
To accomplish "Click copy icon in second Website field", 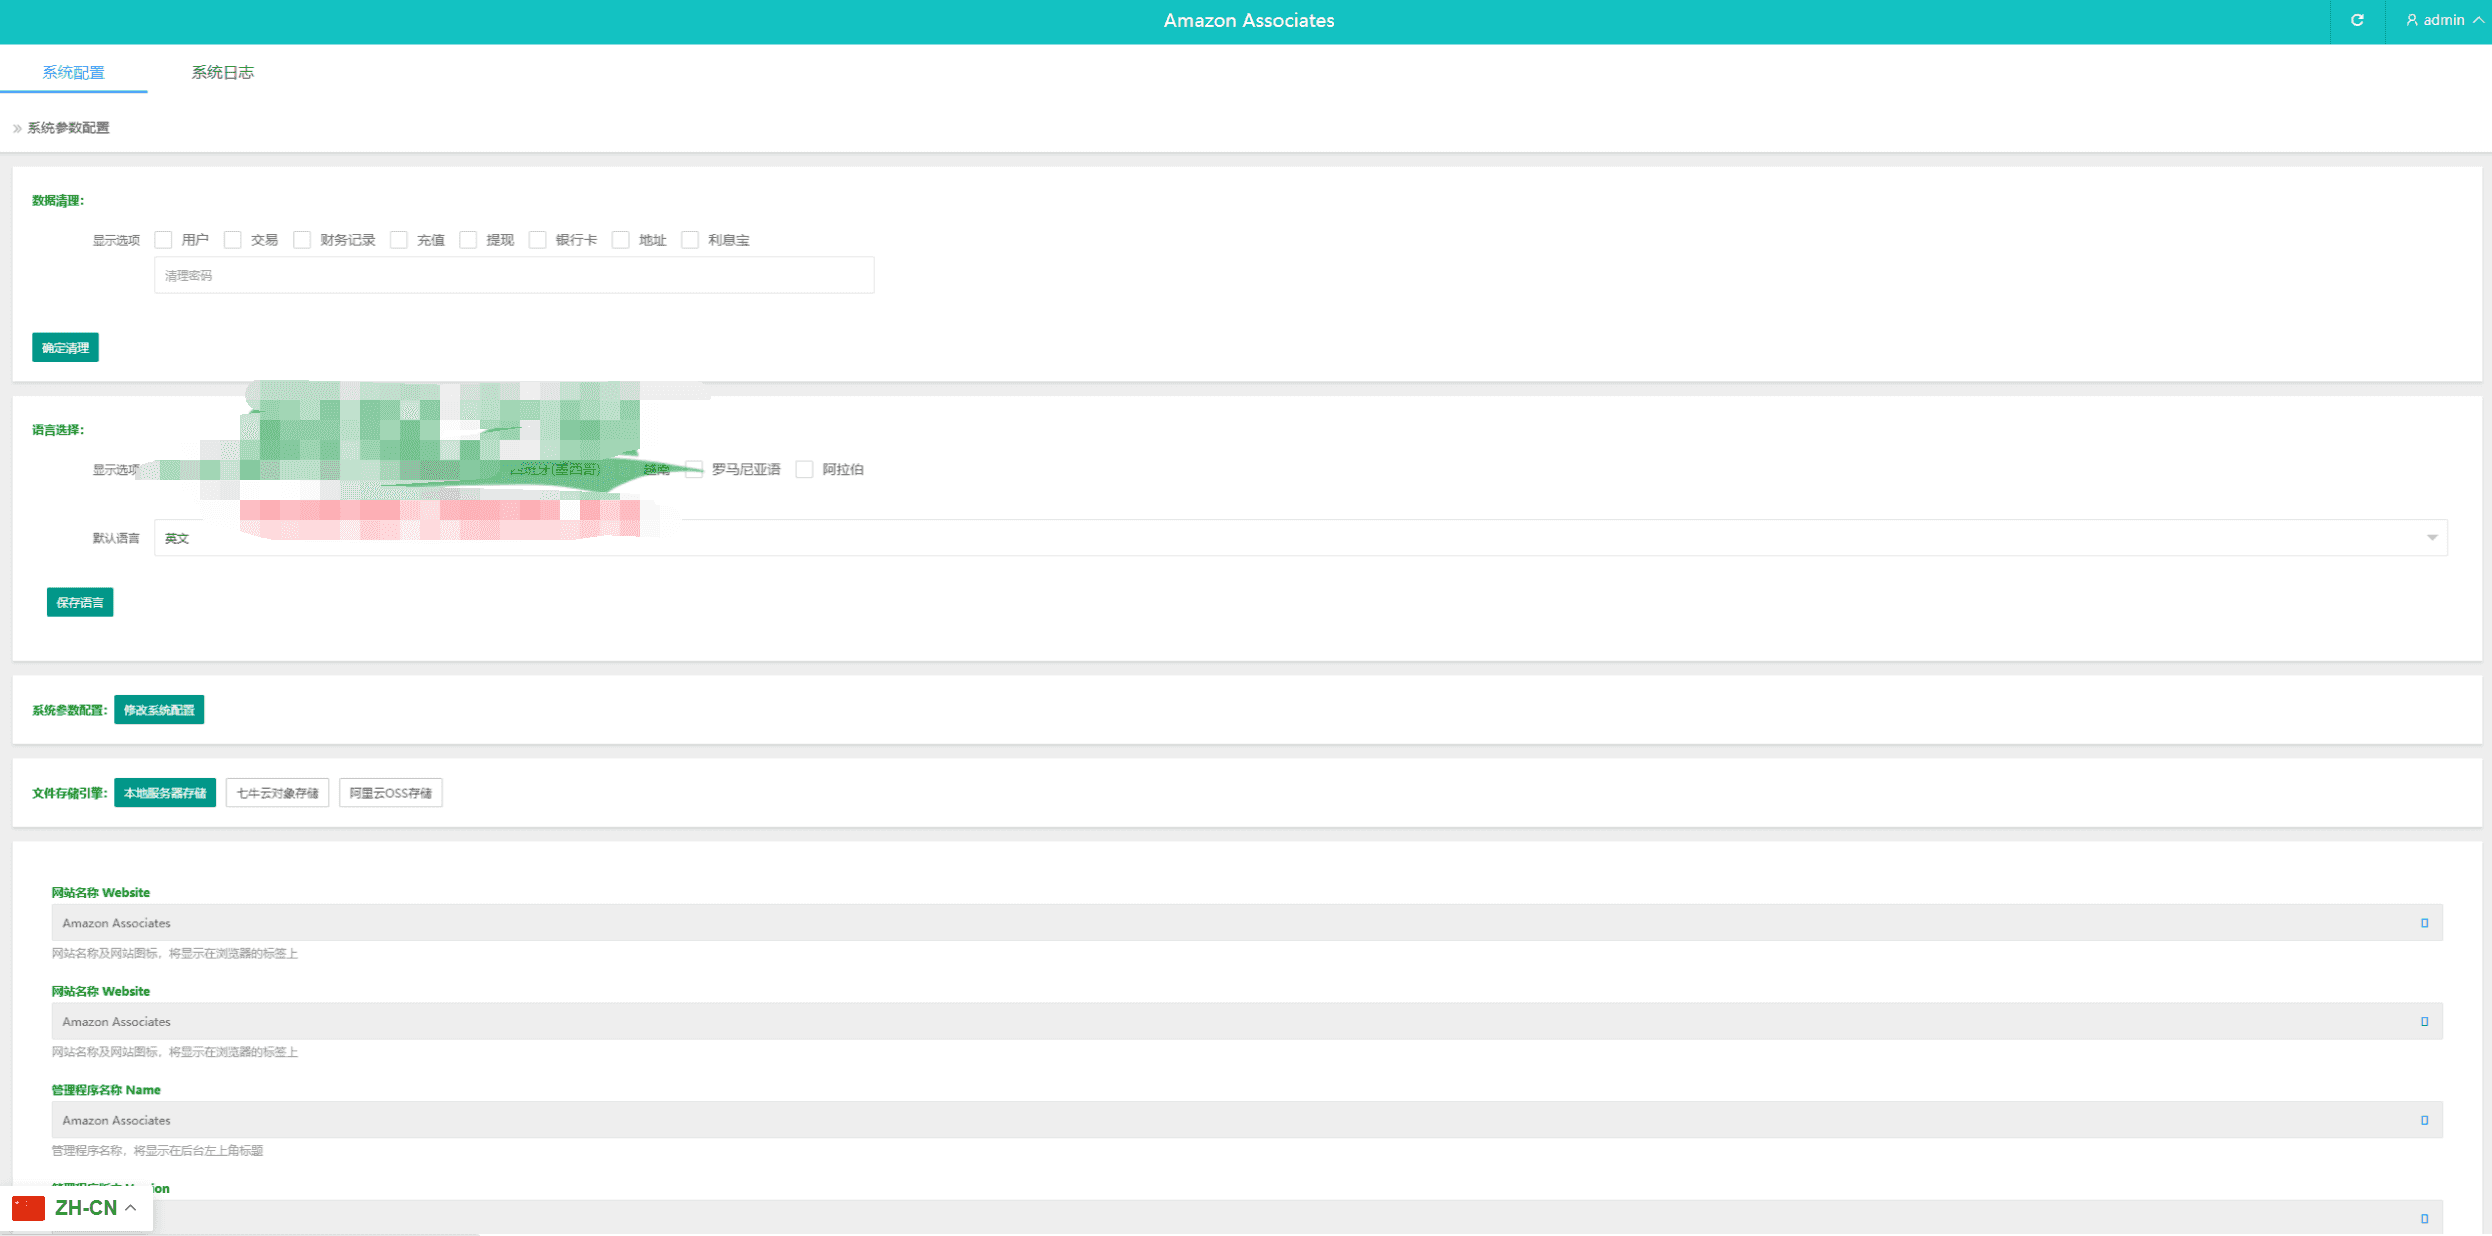I will click(x=2424, y=1022).
